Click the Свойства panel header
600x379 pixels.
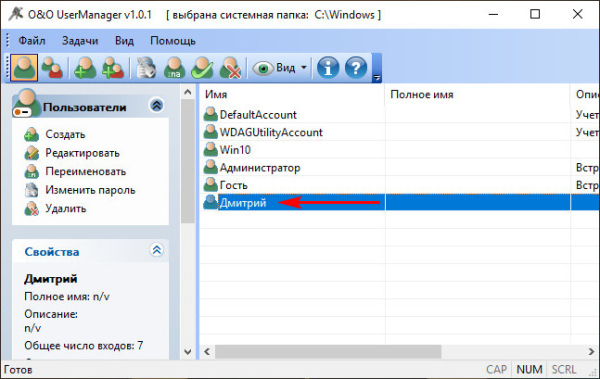coord(90,251)
